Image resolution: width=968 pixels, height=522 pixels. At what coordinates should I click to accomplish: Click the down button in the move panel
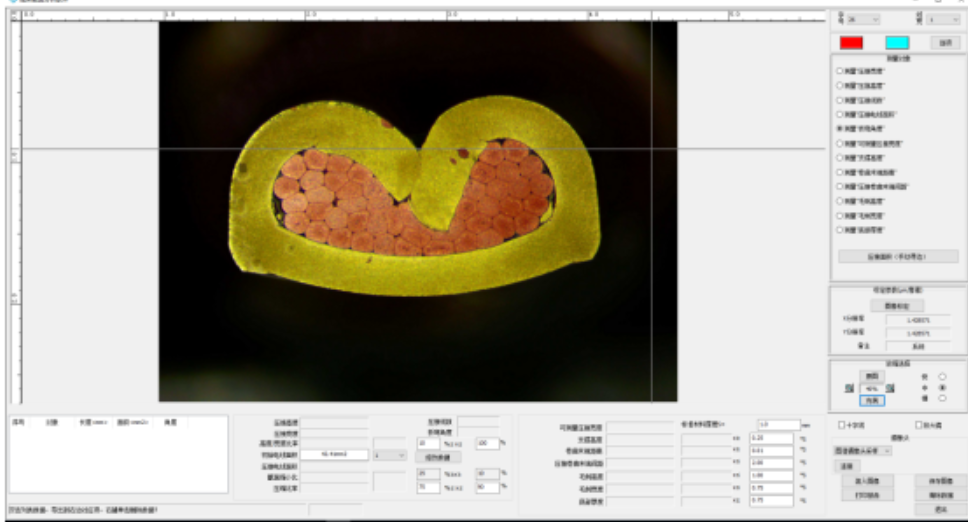(x=871, y=400)
